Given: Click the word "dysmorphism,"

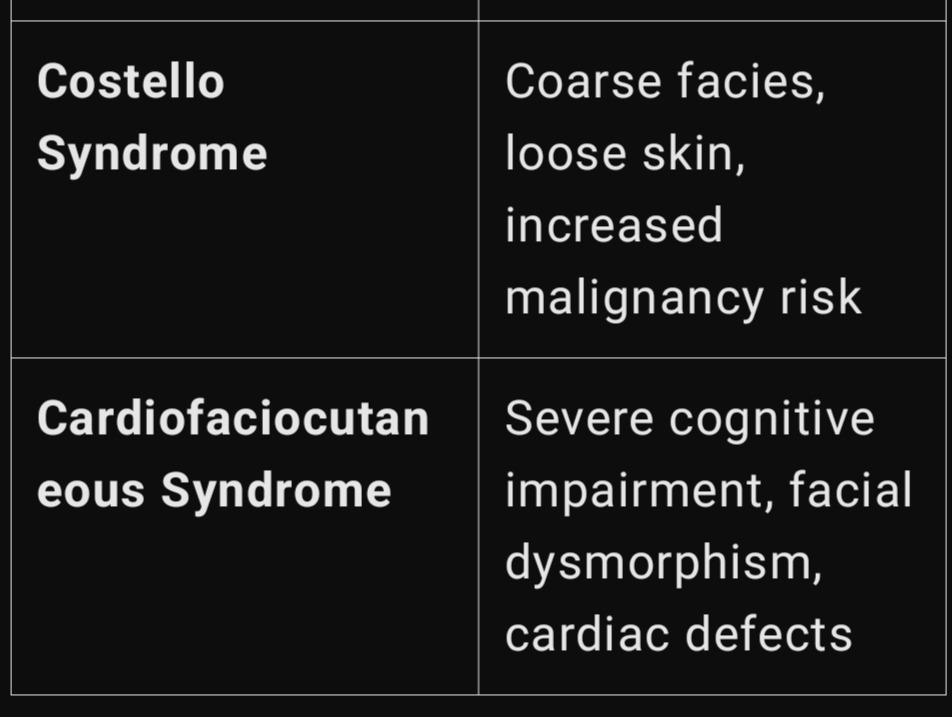Looking at the screenshot, I should [x=663, y=563].
